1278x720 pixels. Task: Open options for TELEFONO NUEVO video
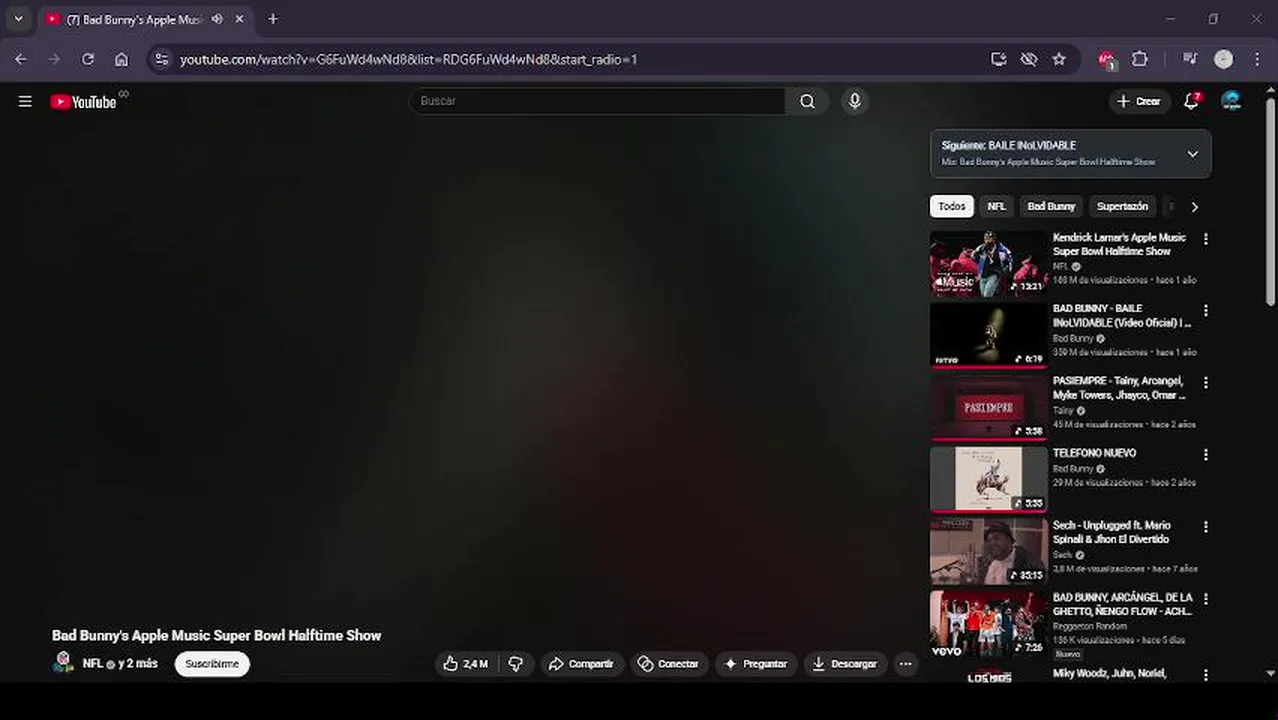point(1205,455)
